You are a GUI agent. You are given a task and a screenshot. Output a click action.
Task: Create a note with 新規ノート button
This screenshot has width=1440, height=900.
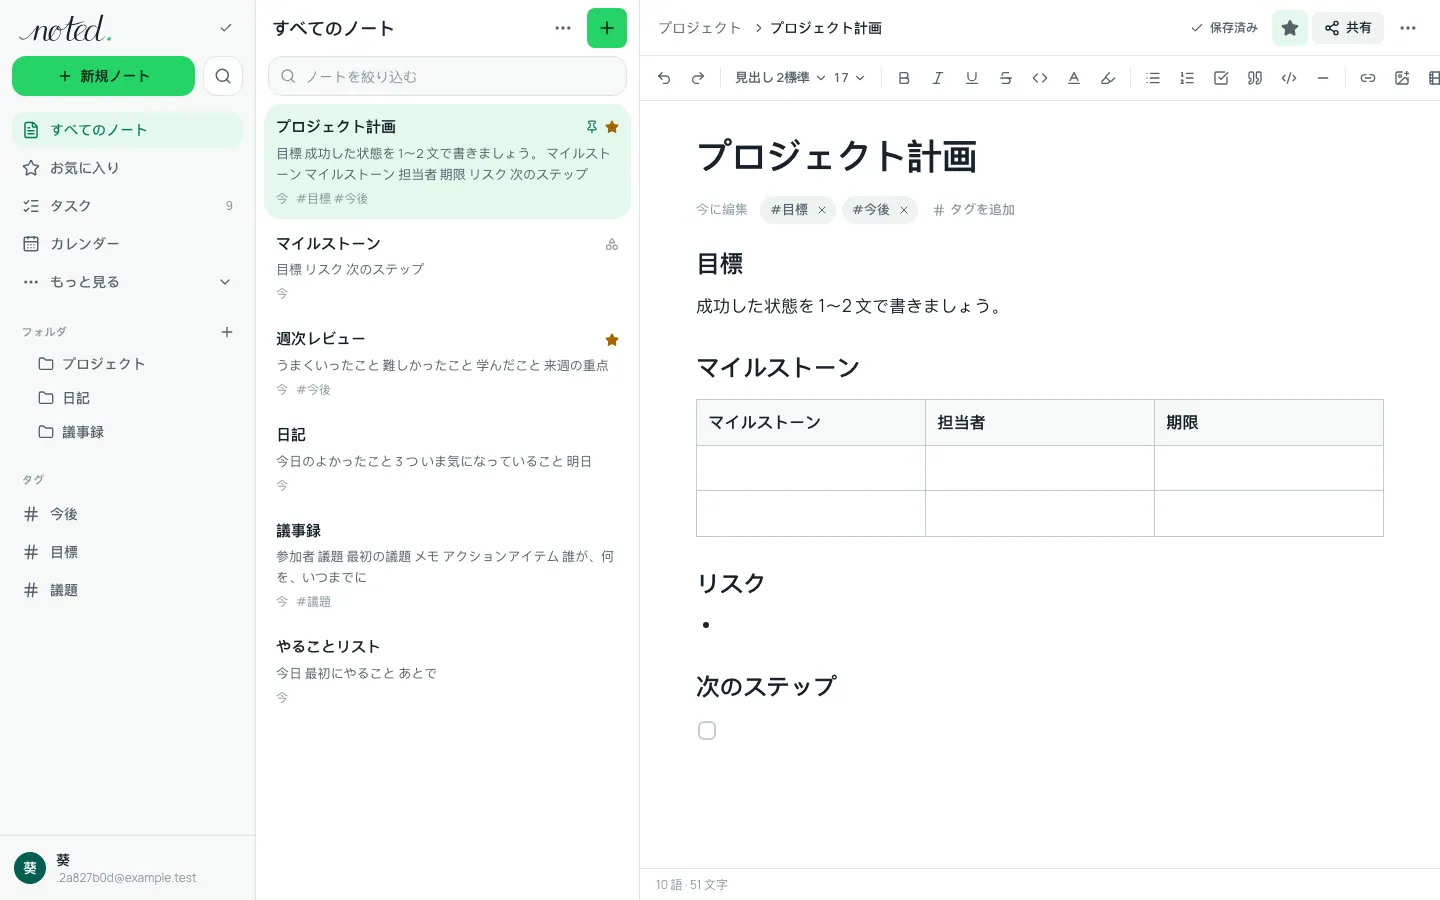point(104,76)
